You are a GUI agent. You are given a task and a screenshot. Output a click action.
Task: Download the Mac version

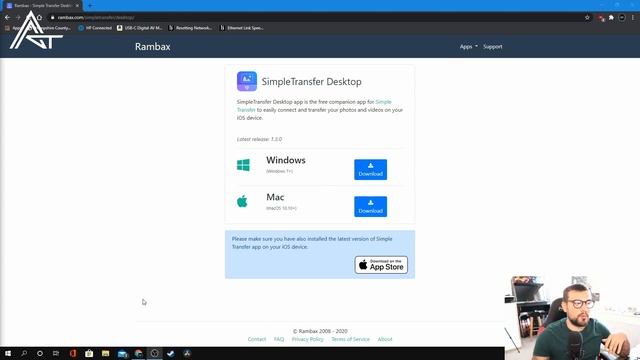click(370, 207)
